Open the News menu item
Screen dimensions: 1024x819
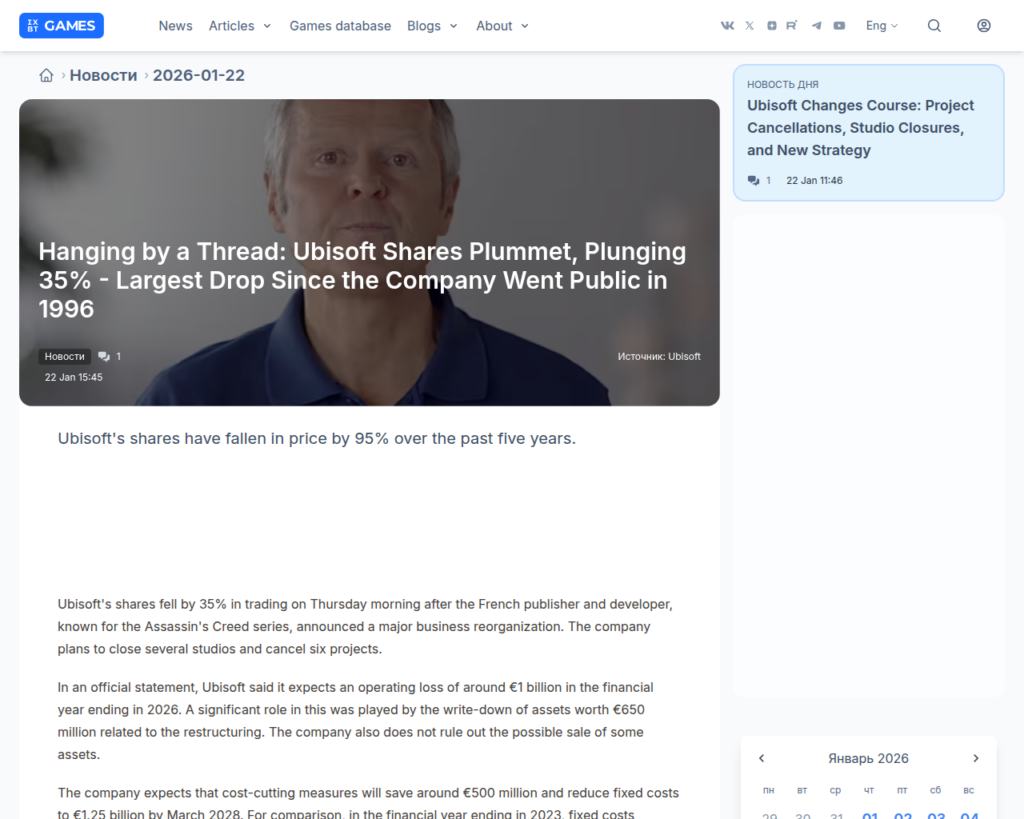point(175,26)
